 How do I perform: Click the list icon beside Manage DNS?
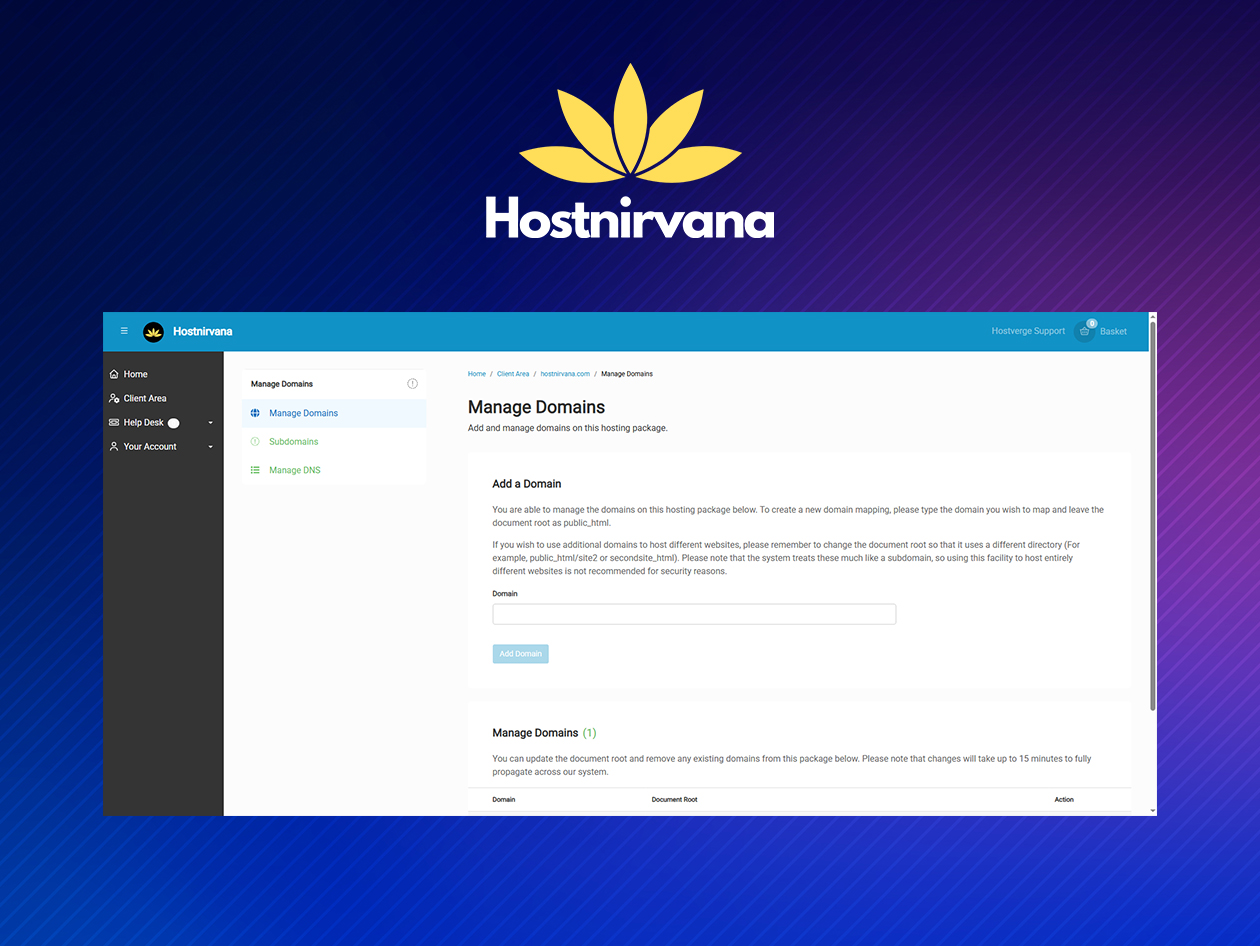click(254, 469)
